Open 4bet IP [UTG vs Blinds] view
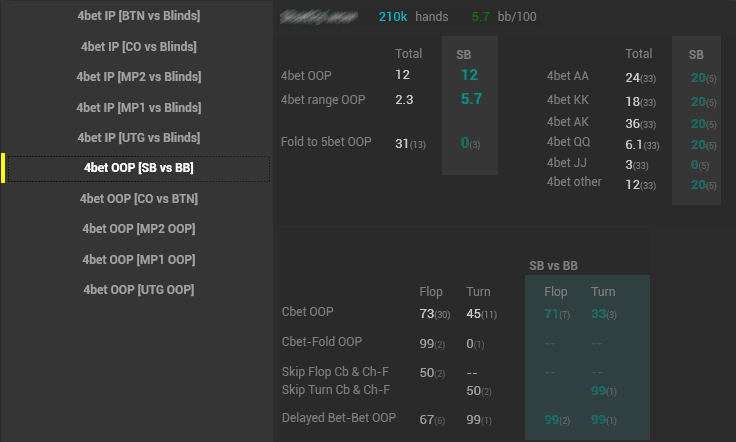 click(x=138, y=137)
